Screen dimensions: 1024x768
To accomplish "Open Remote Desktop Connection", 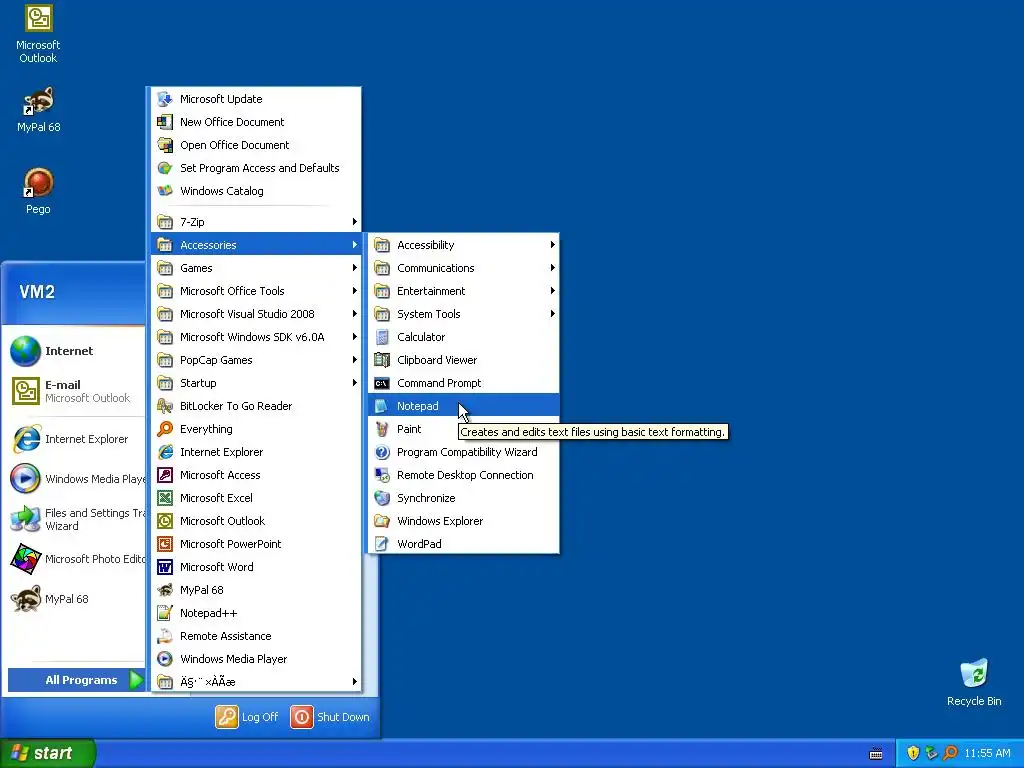I will [x=464, y=475].
